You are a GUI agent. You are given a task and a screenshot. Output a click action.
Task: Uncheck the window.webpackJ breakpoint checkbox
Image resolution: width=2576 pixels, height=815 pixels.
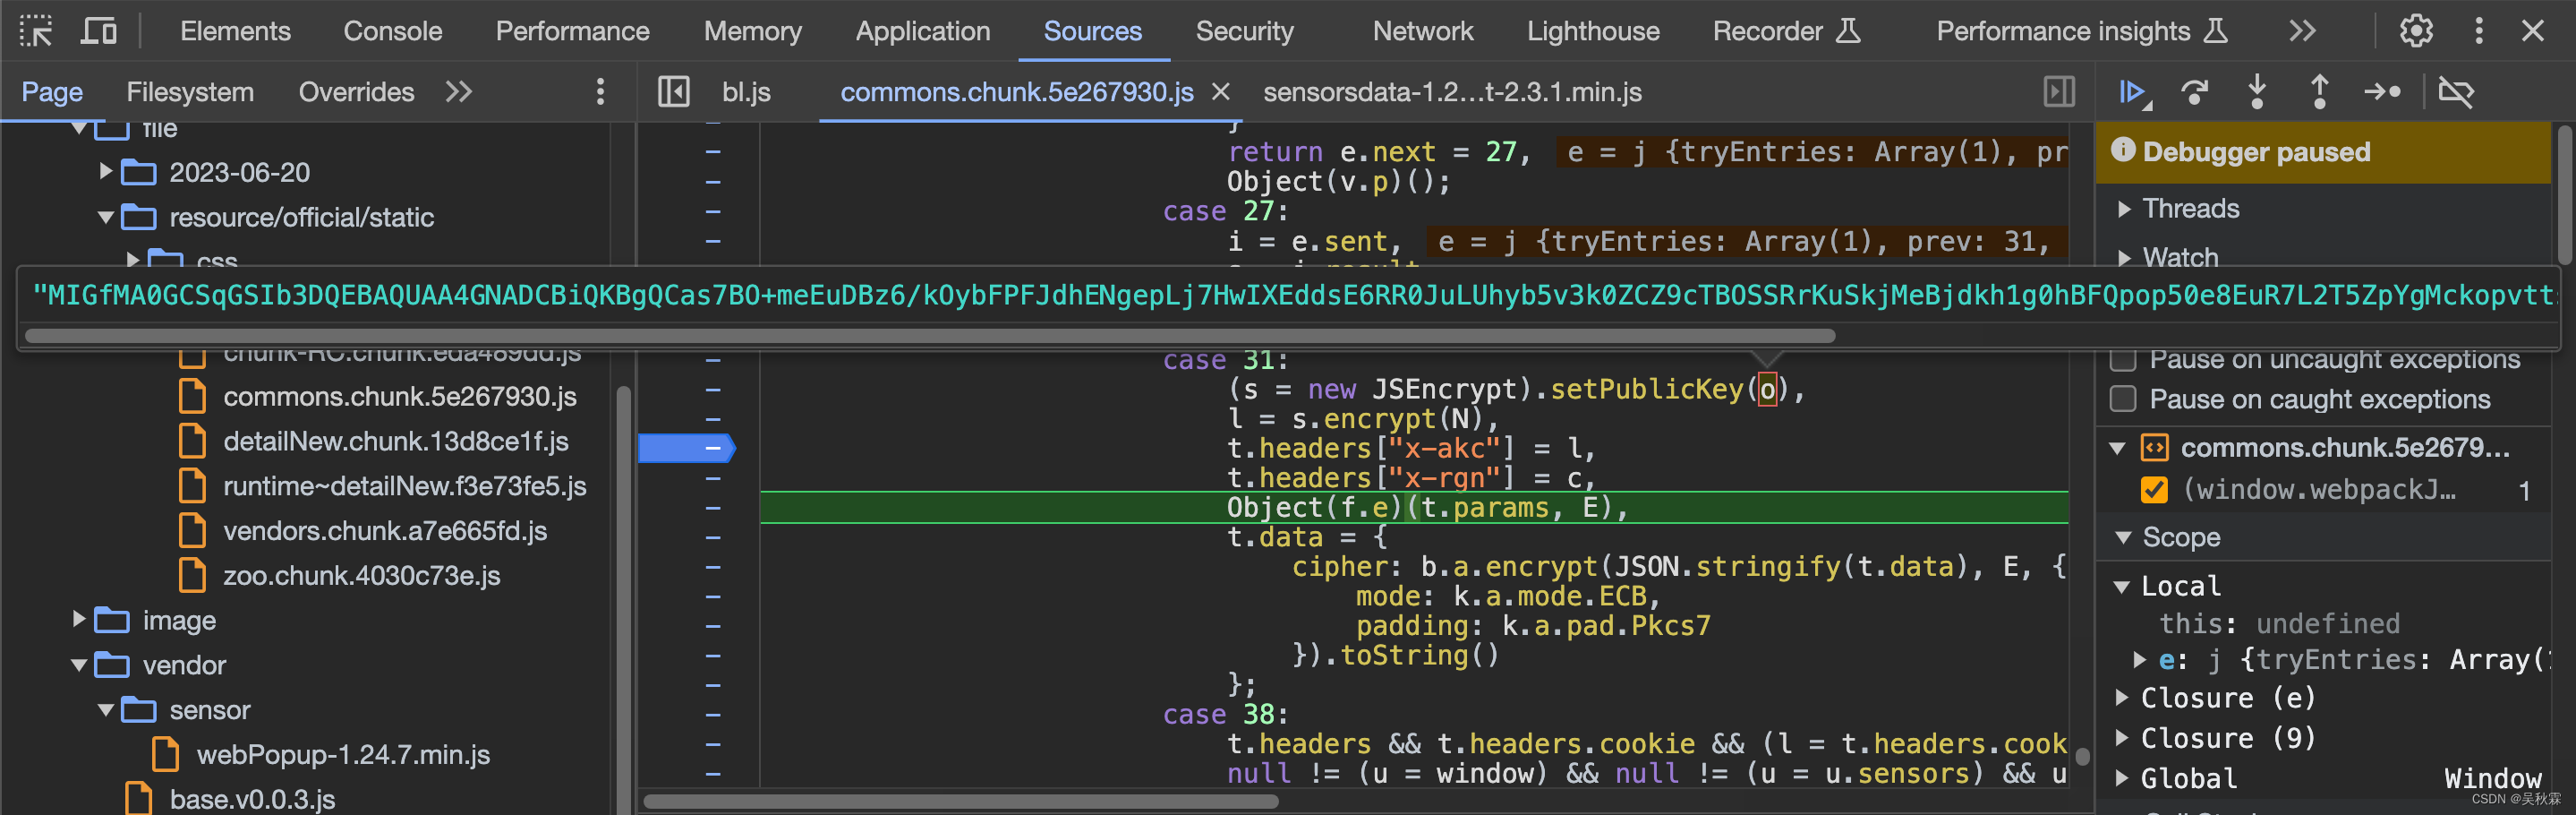pyautogui.click(x=2154, y=490)
